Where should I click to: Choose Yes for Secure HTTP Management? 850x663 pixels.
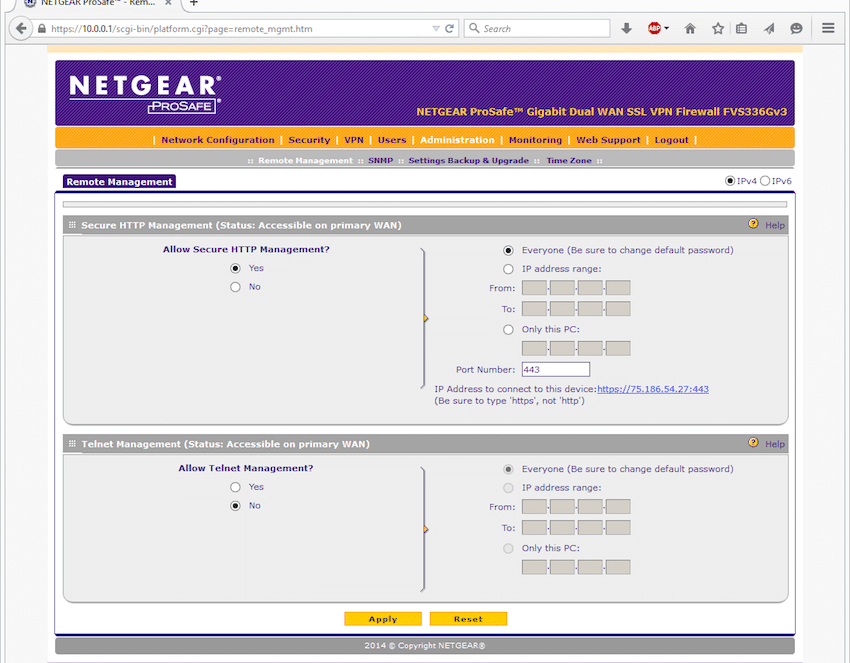(235, 268)
